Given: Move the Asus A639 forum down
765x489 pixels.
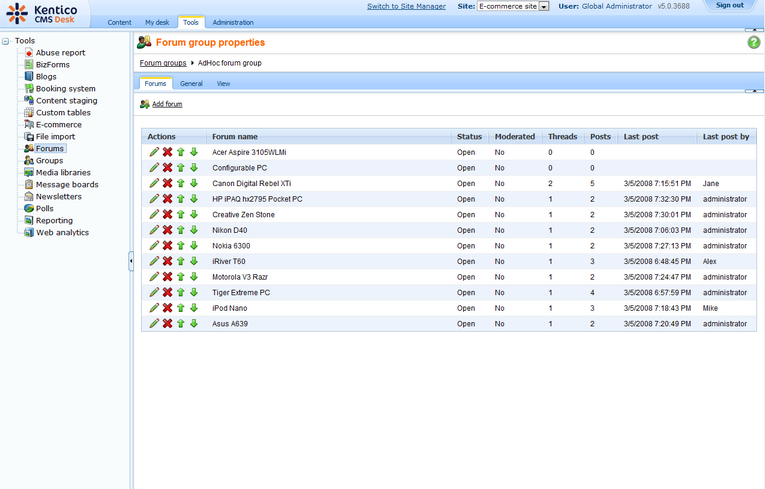Looking at the screenshot, I should [x=194, y=324].
